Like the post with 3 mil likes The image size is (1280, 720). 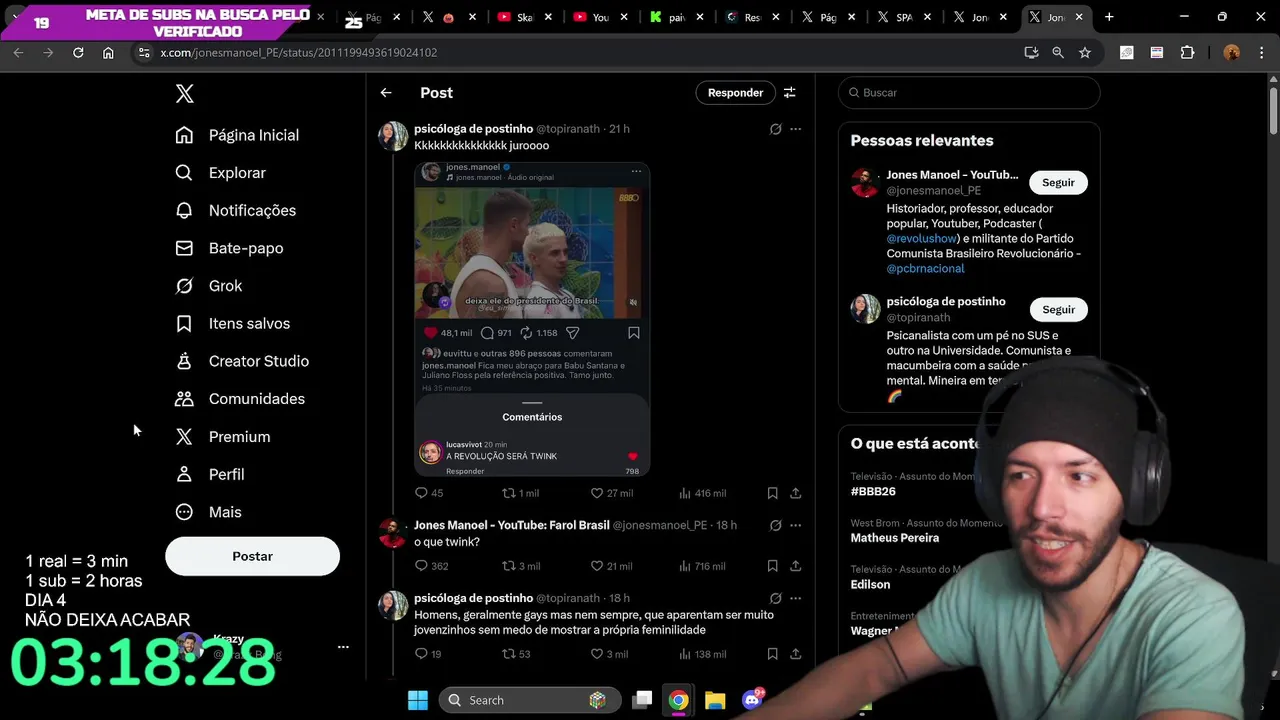609,654
